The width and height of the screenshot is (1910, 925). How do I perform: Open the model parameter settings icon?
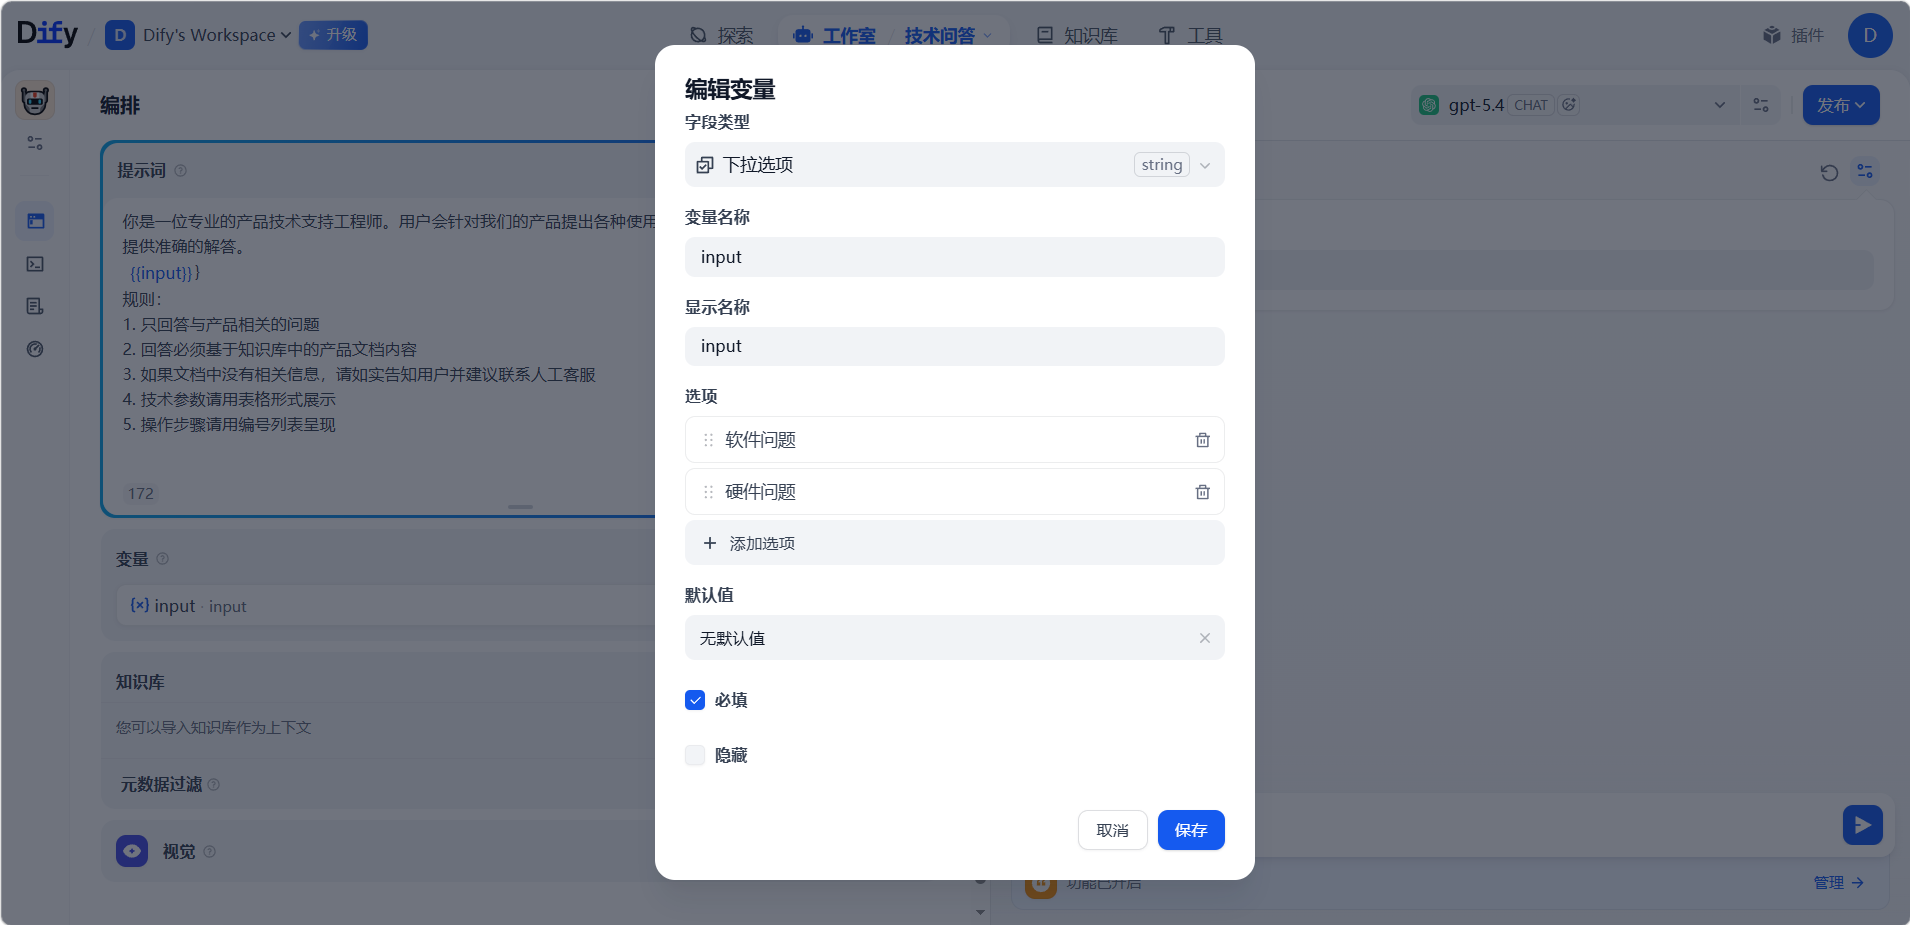(1761, 105)
